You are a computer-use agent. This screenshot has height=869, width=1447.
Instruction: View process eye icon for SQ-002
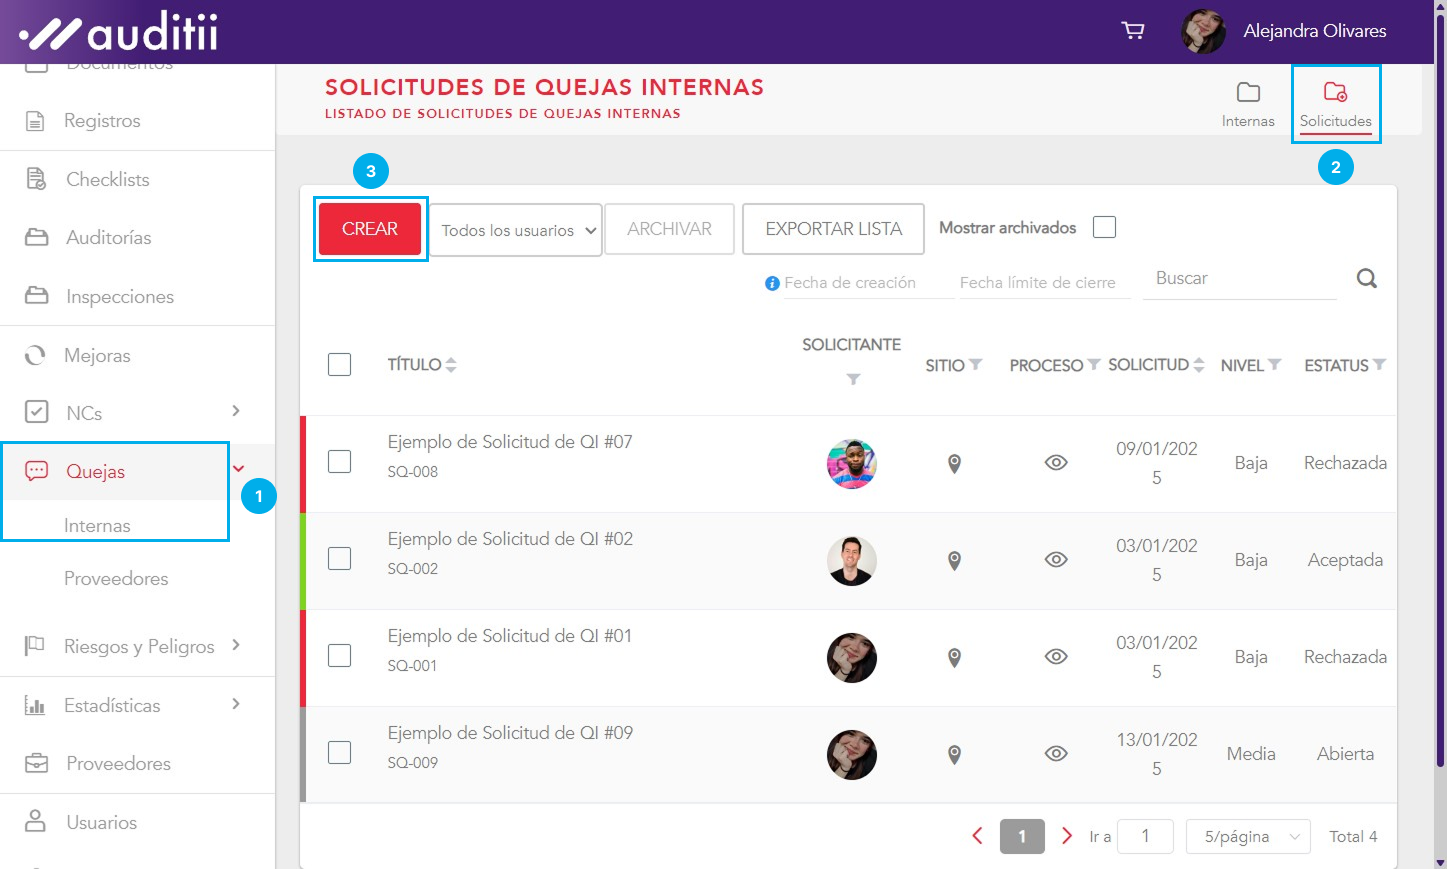pyautogui.click(x=1056, y=560)
